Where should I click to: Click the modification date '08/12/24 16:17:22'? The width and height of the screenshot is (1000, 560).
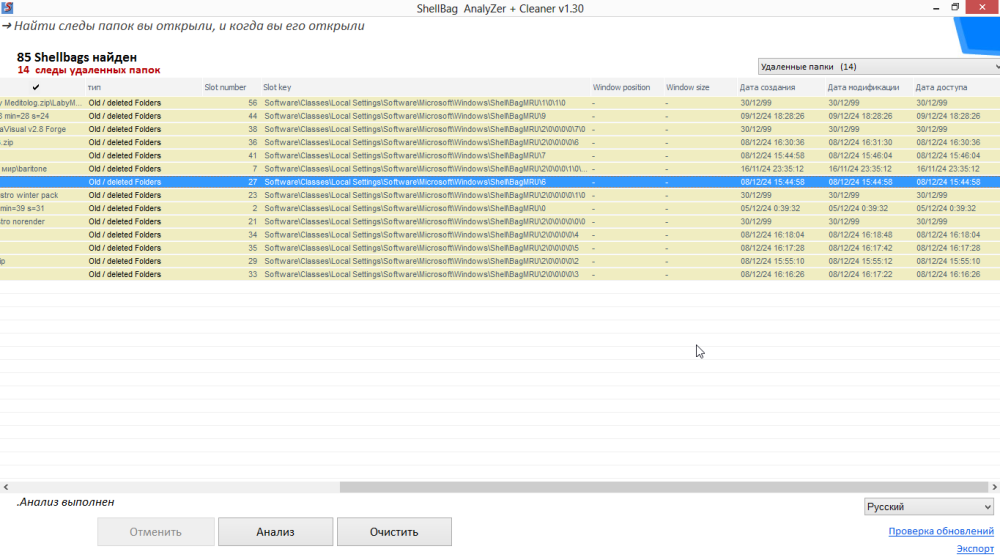tap(860, 274)
